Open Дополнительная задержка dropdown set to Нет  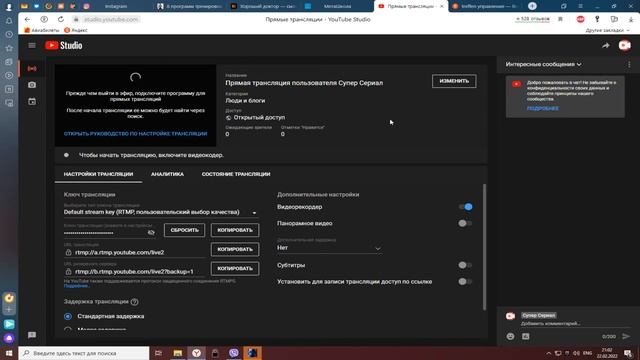pos(329,248)
